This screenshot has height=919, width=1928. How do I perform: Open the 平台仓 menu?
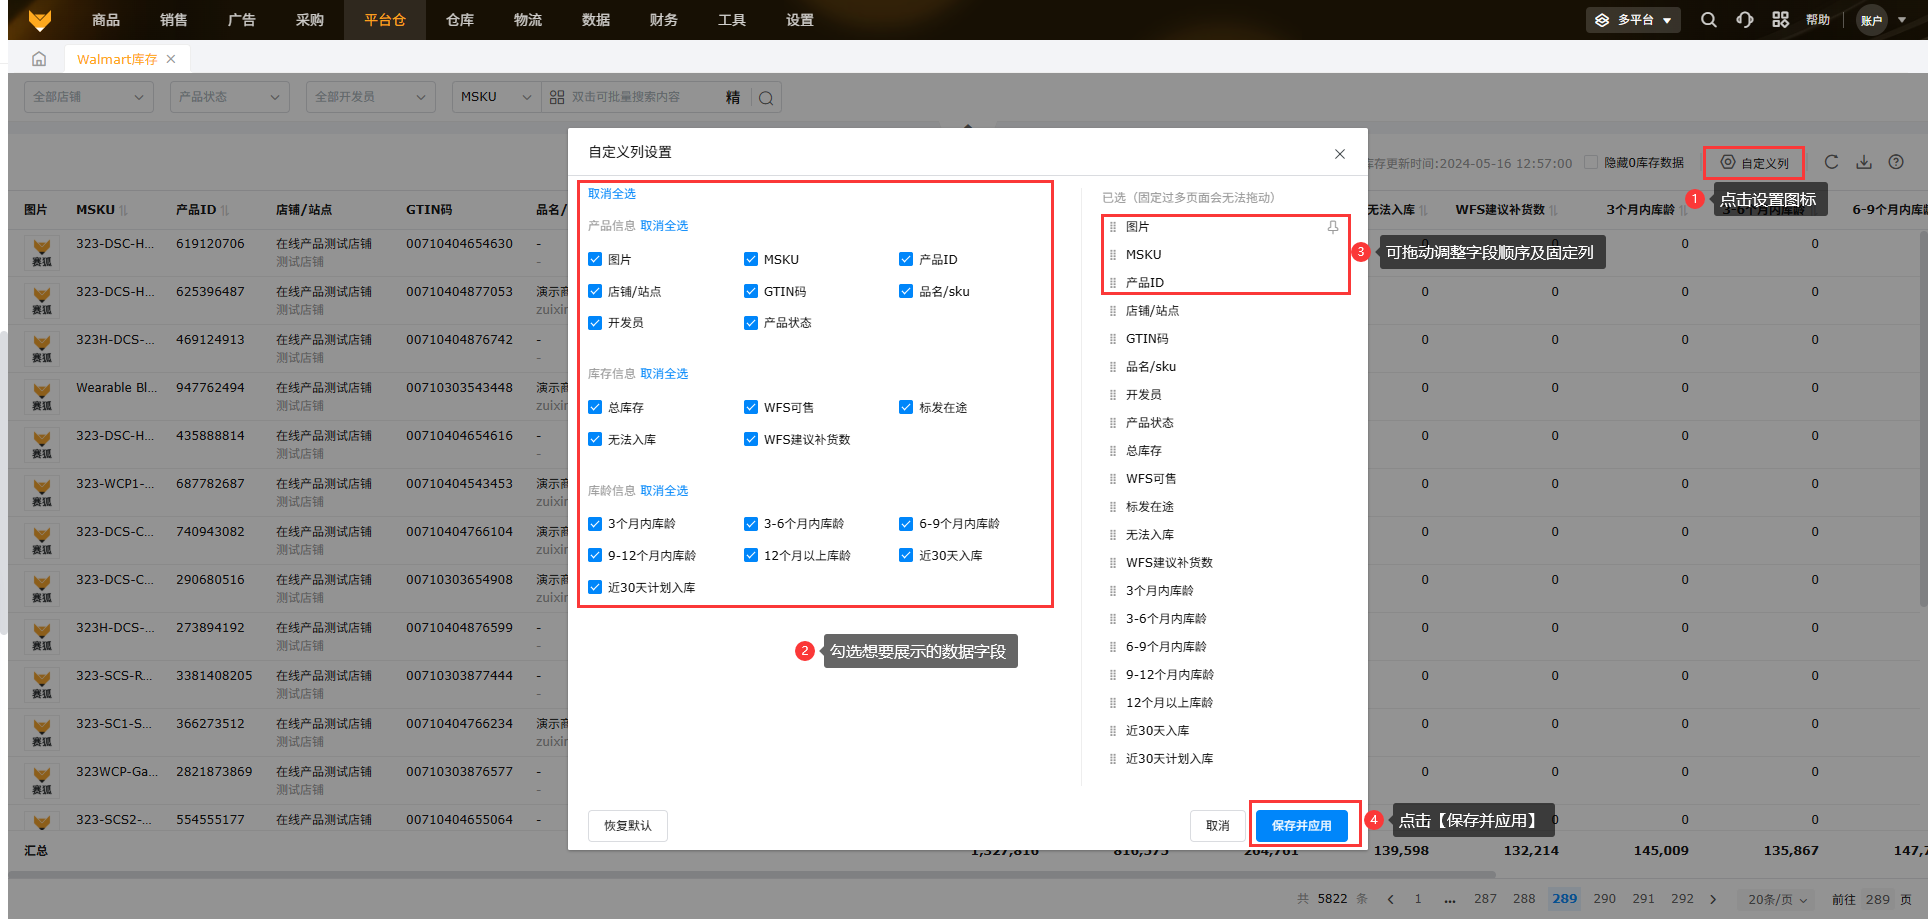tap(385, 20)
